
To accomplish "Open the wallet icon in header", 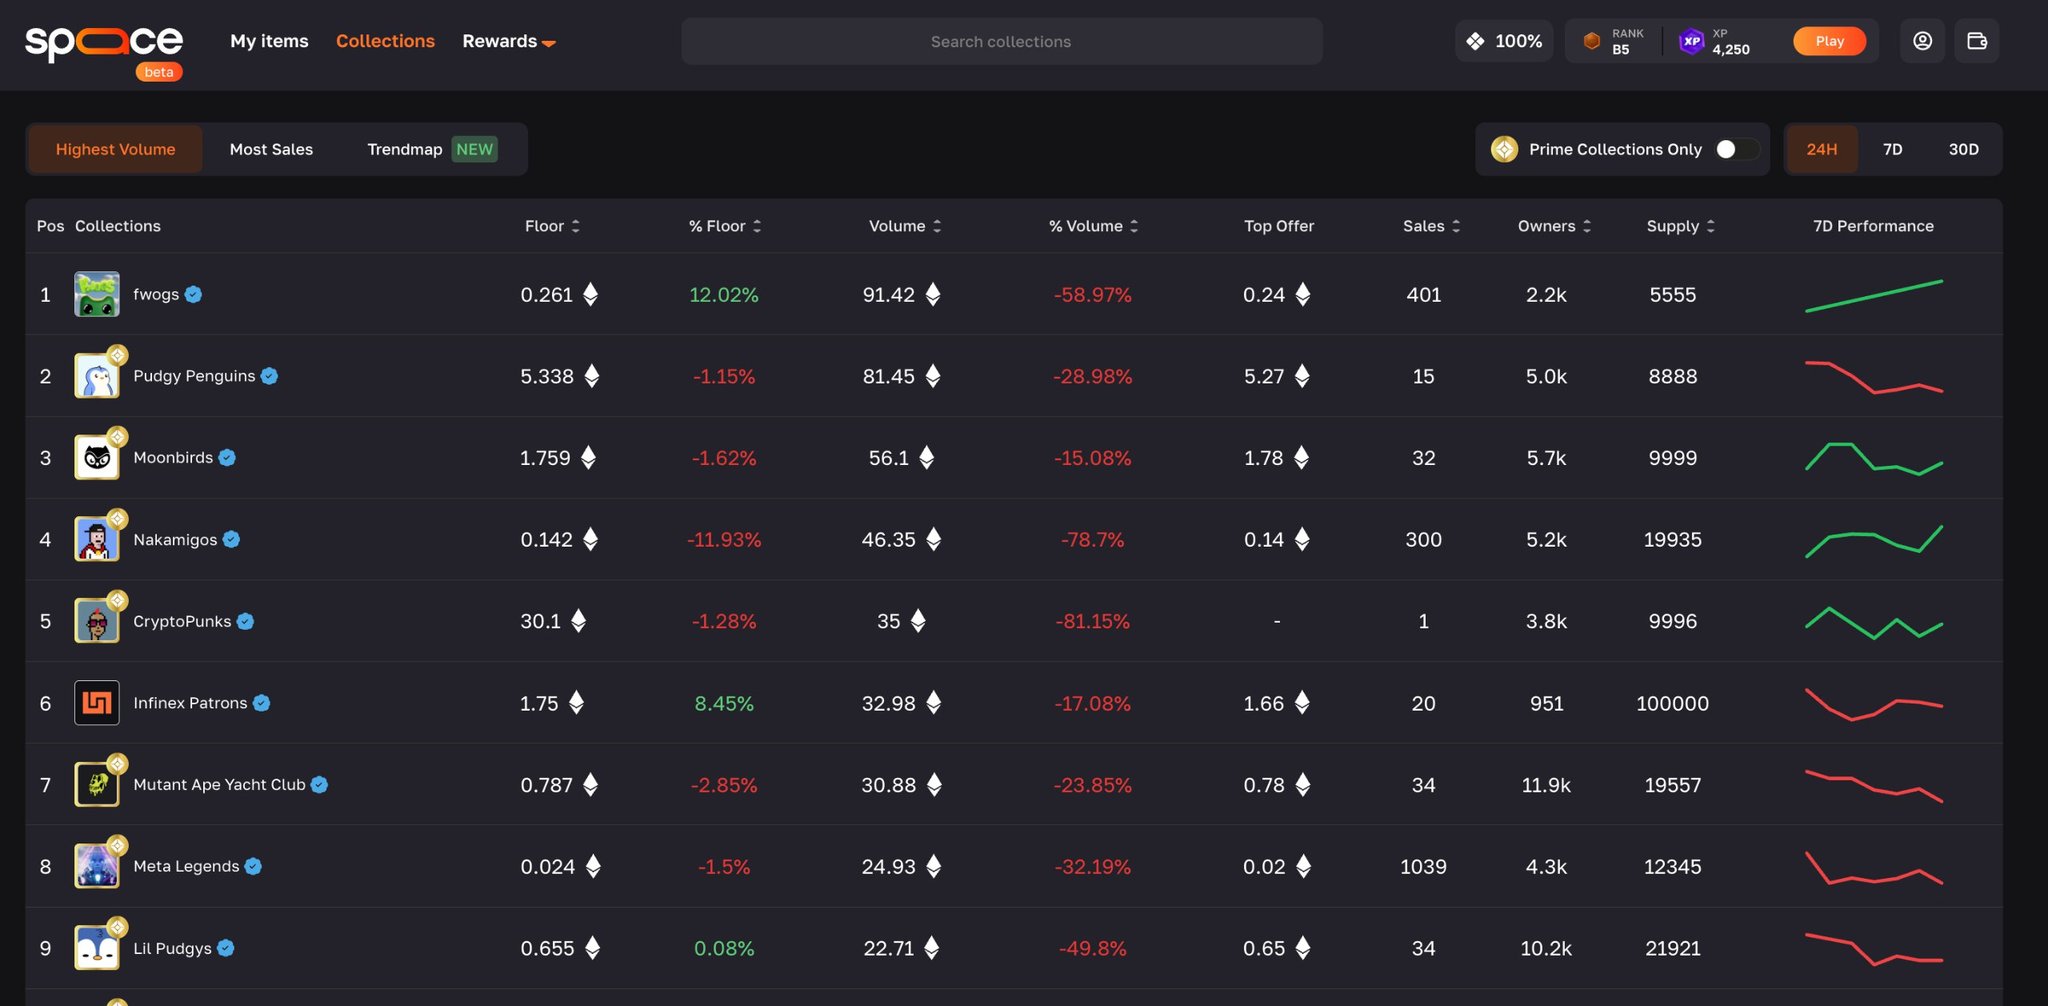I will click(x=1976, y=41).
